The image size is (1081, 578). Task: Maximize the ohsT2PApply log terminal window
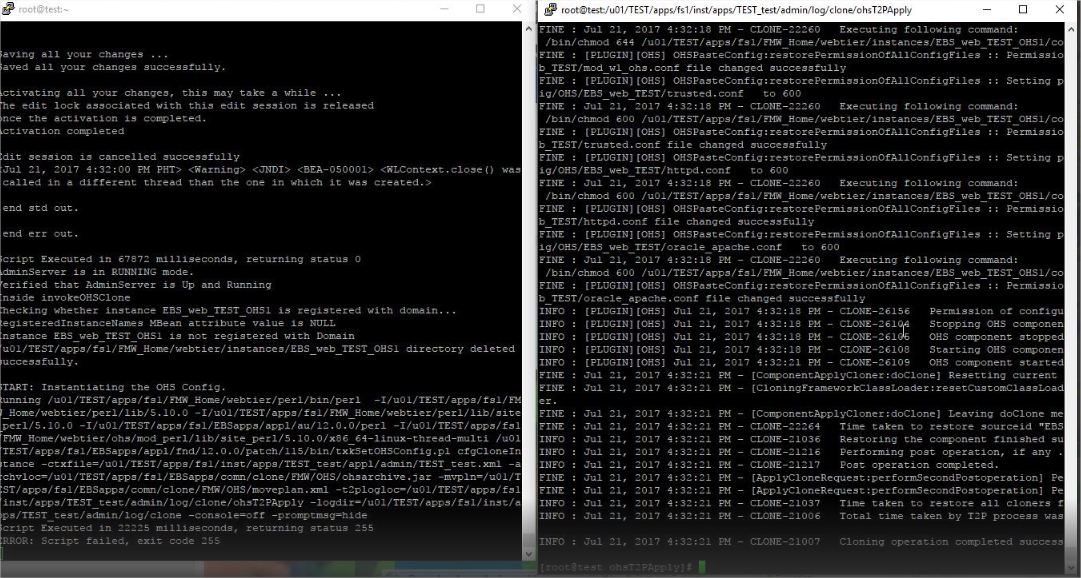(x=1022, y=9)
